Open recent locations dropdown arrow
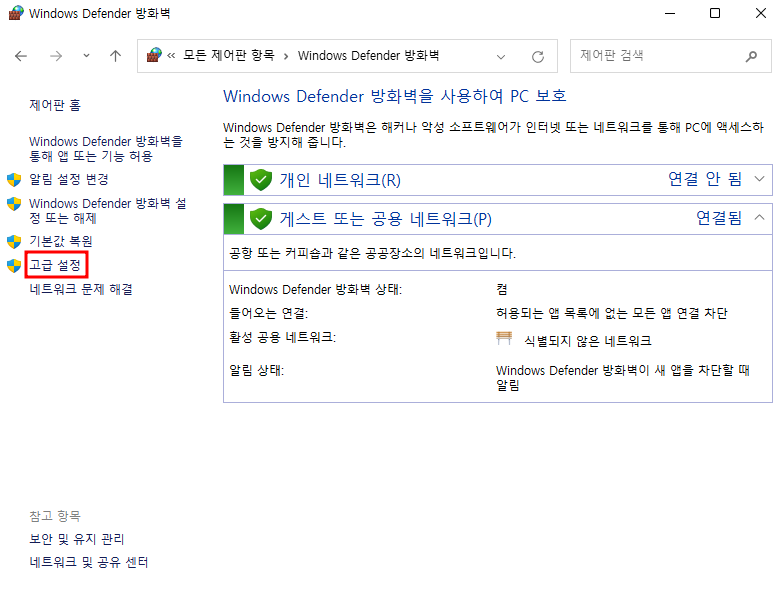 coord(86,56)
